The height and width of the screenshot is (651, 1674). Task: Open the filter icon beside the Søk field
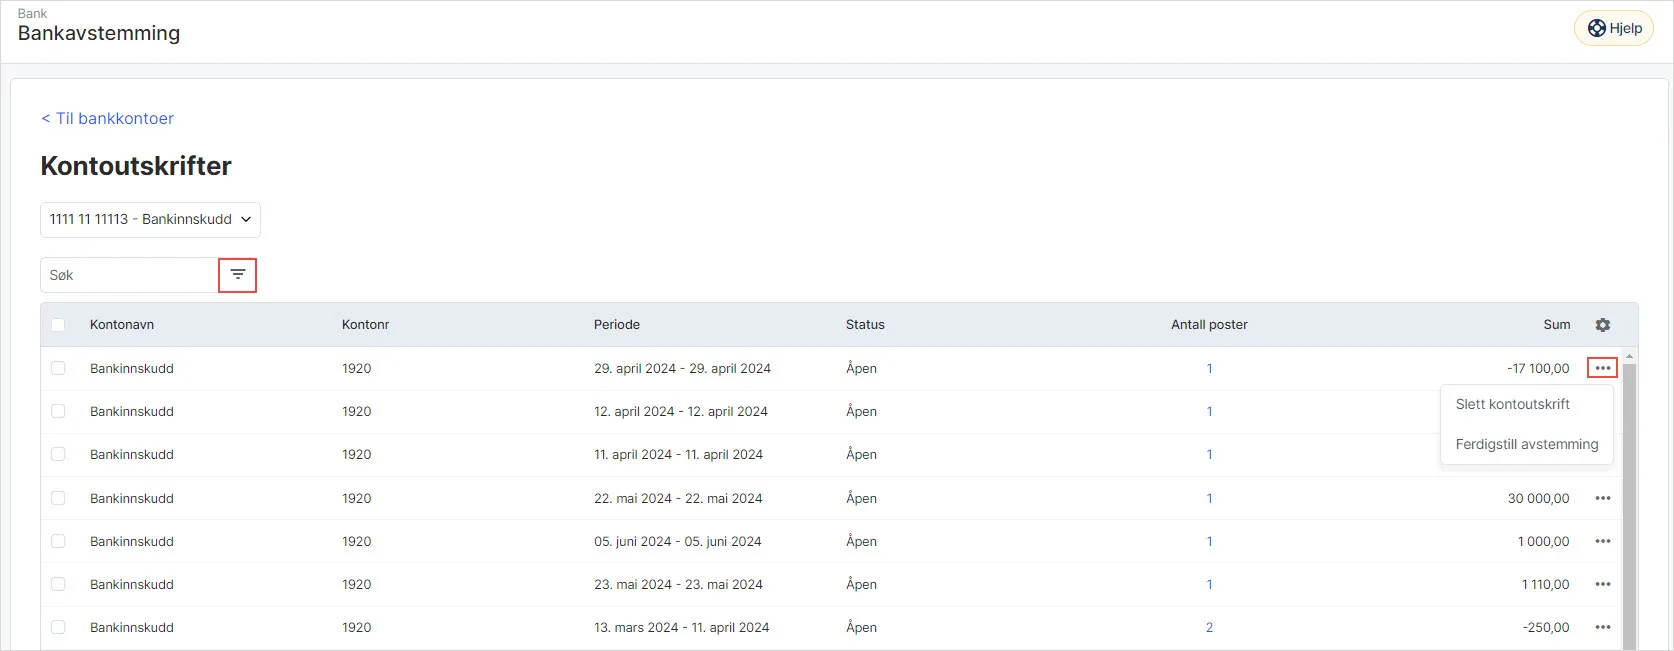[238, 275]
